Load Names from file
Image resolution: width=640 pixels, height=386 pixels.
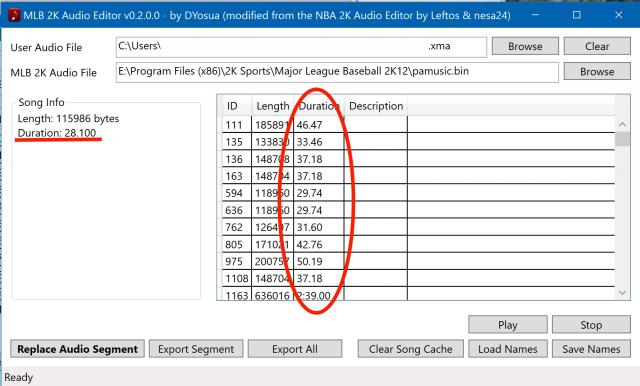tap(508, 349)
